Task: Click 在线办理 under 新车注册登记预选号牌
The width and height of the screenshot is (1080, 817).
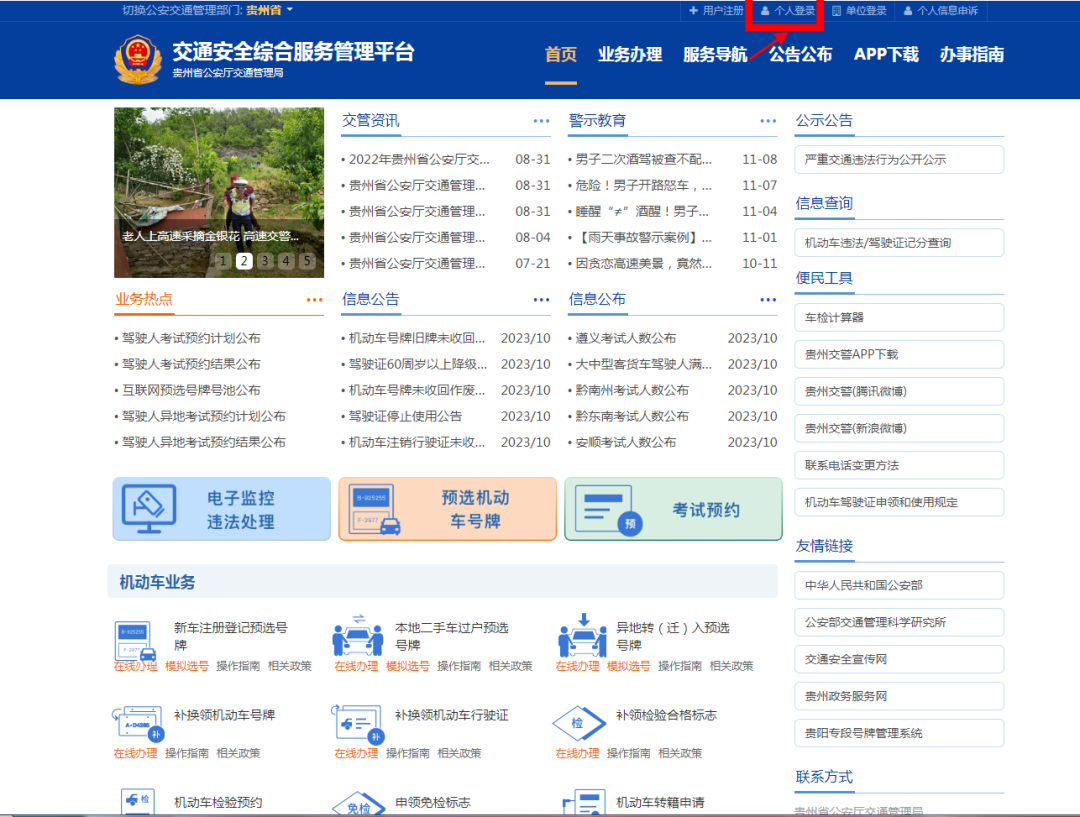Action: click(x=135, y=666)
